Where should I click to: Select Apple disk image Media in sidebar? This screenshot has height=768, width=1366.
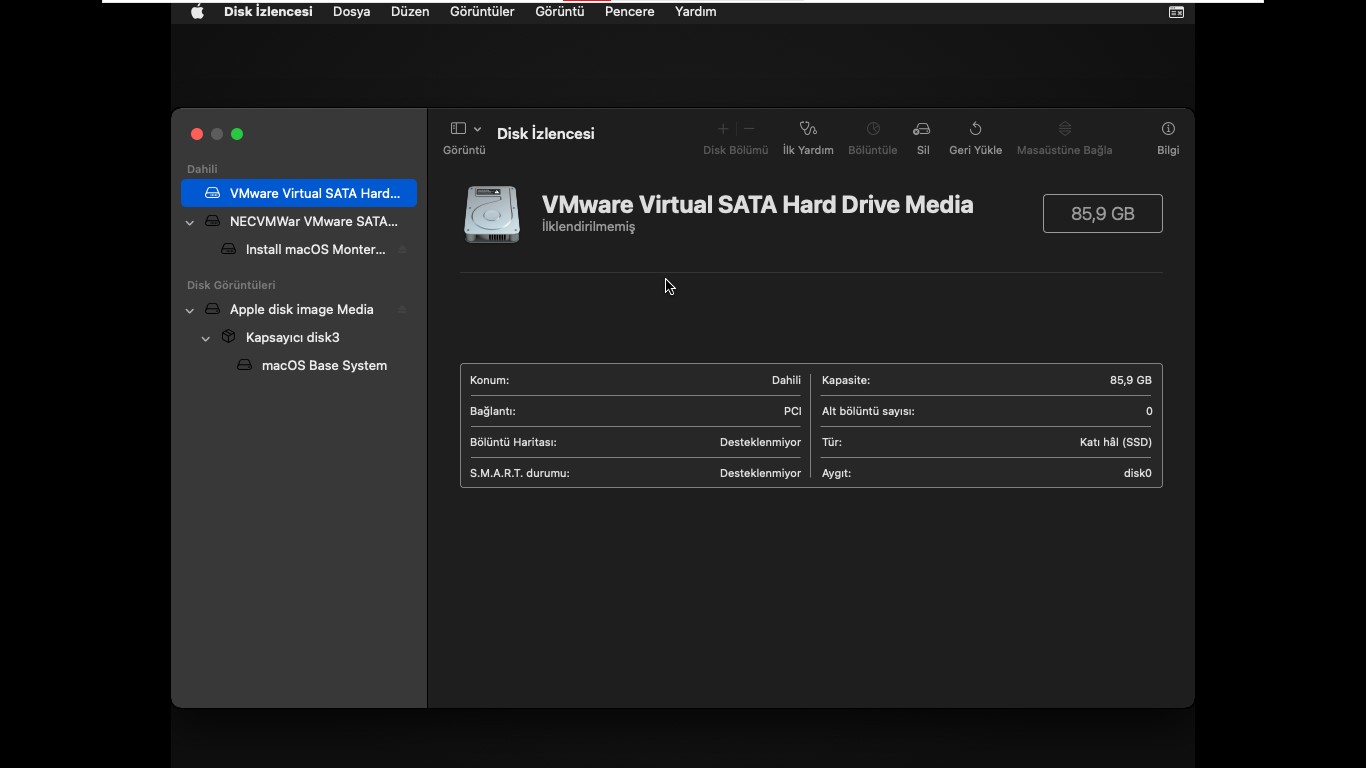tap(299, 309)
